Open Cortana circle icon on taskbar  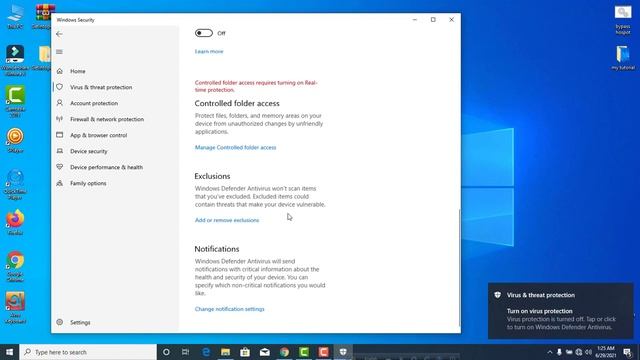pos(166,352)
